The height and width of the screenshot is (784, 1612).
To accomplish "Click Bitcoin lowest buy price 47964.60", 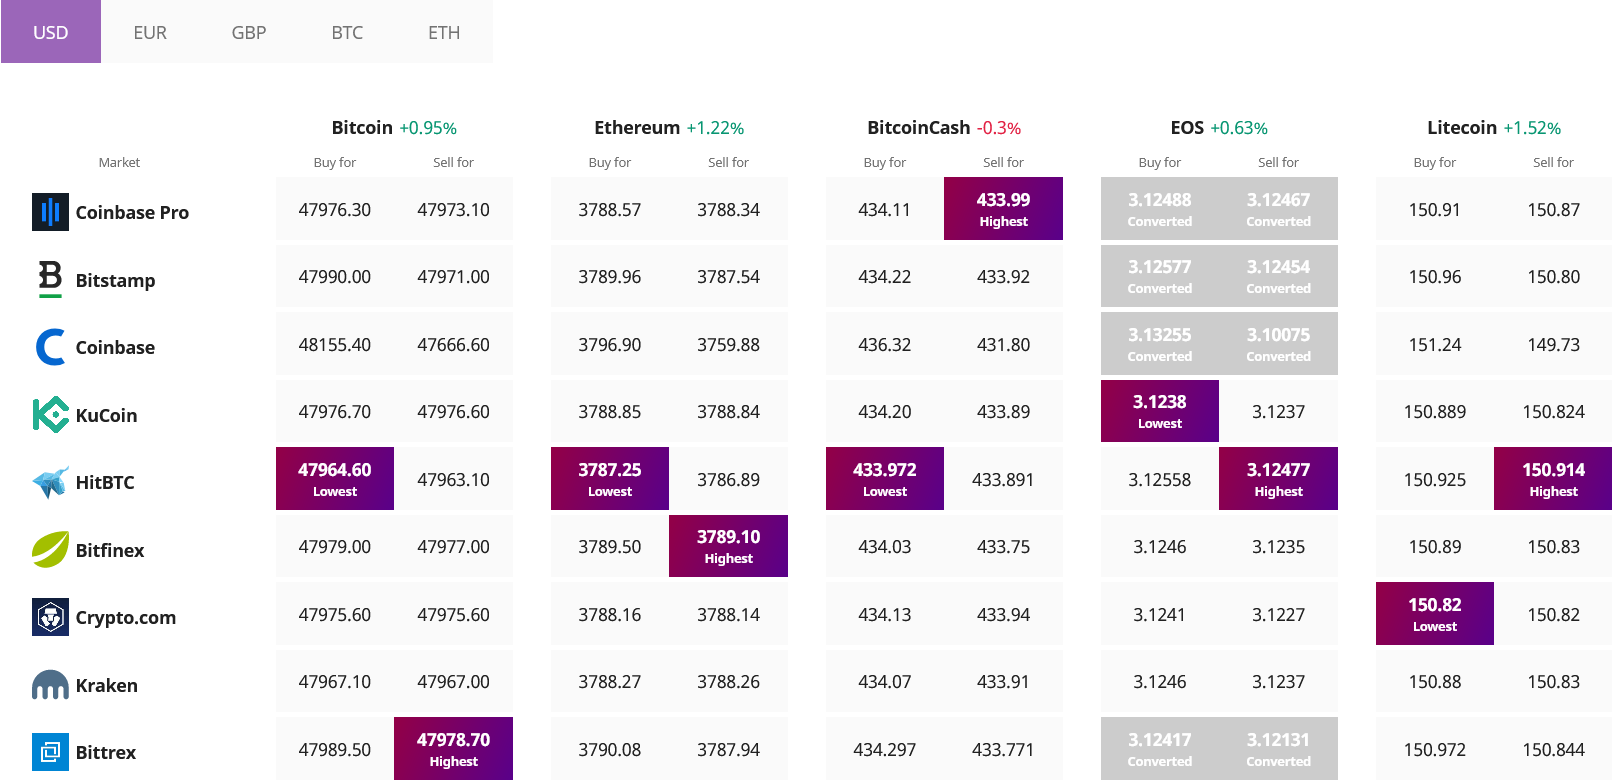I will (x=335, y=478).
